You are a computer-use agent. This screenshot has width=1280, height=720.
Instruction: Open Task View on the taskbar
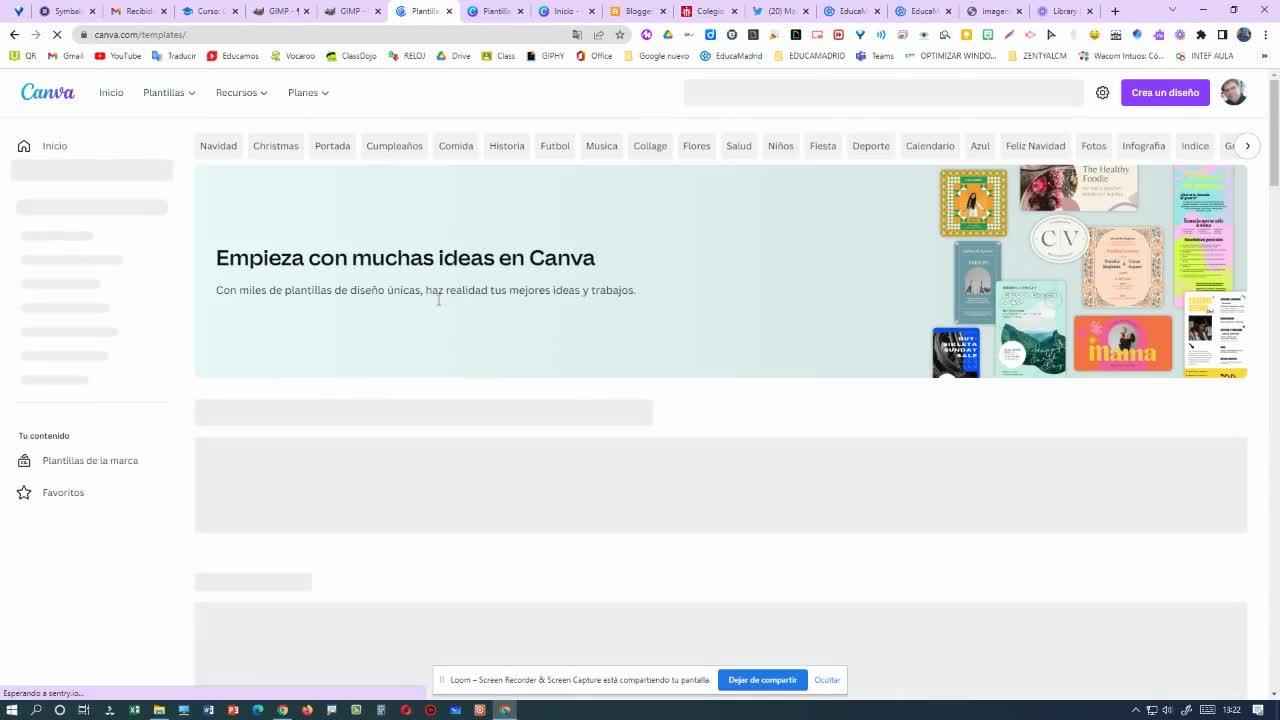tap(84, 710)
